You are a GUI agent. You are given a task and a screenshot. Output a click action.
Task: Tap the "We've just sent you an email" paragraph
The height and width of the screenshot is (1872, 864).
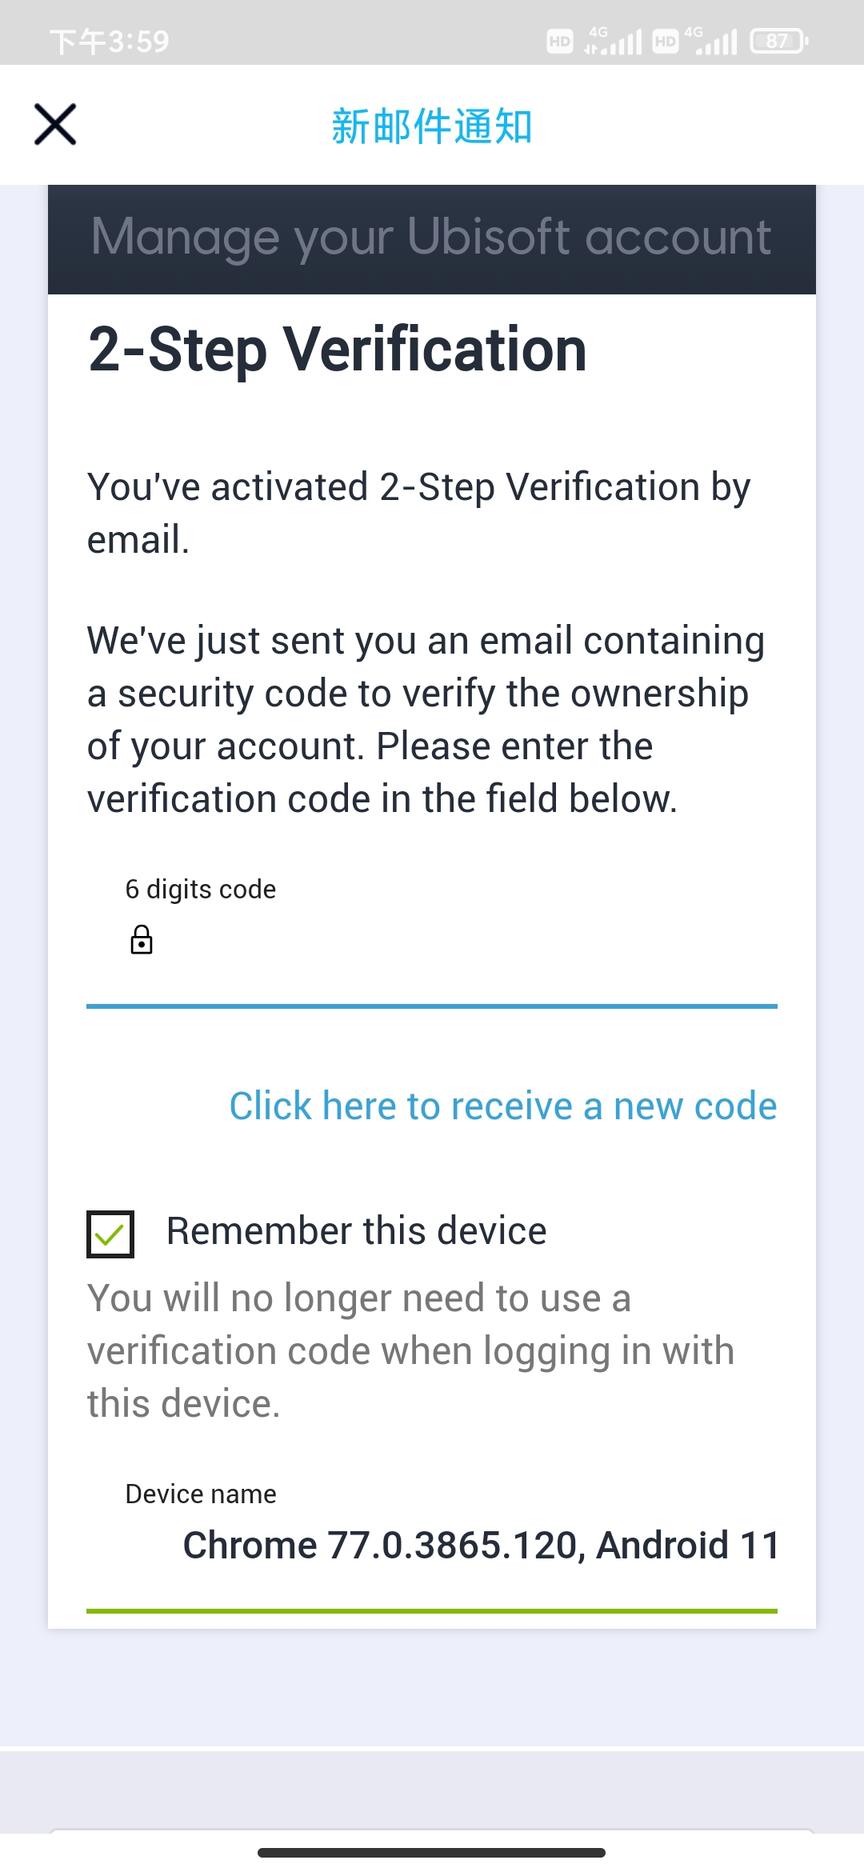tap(425, 719)
